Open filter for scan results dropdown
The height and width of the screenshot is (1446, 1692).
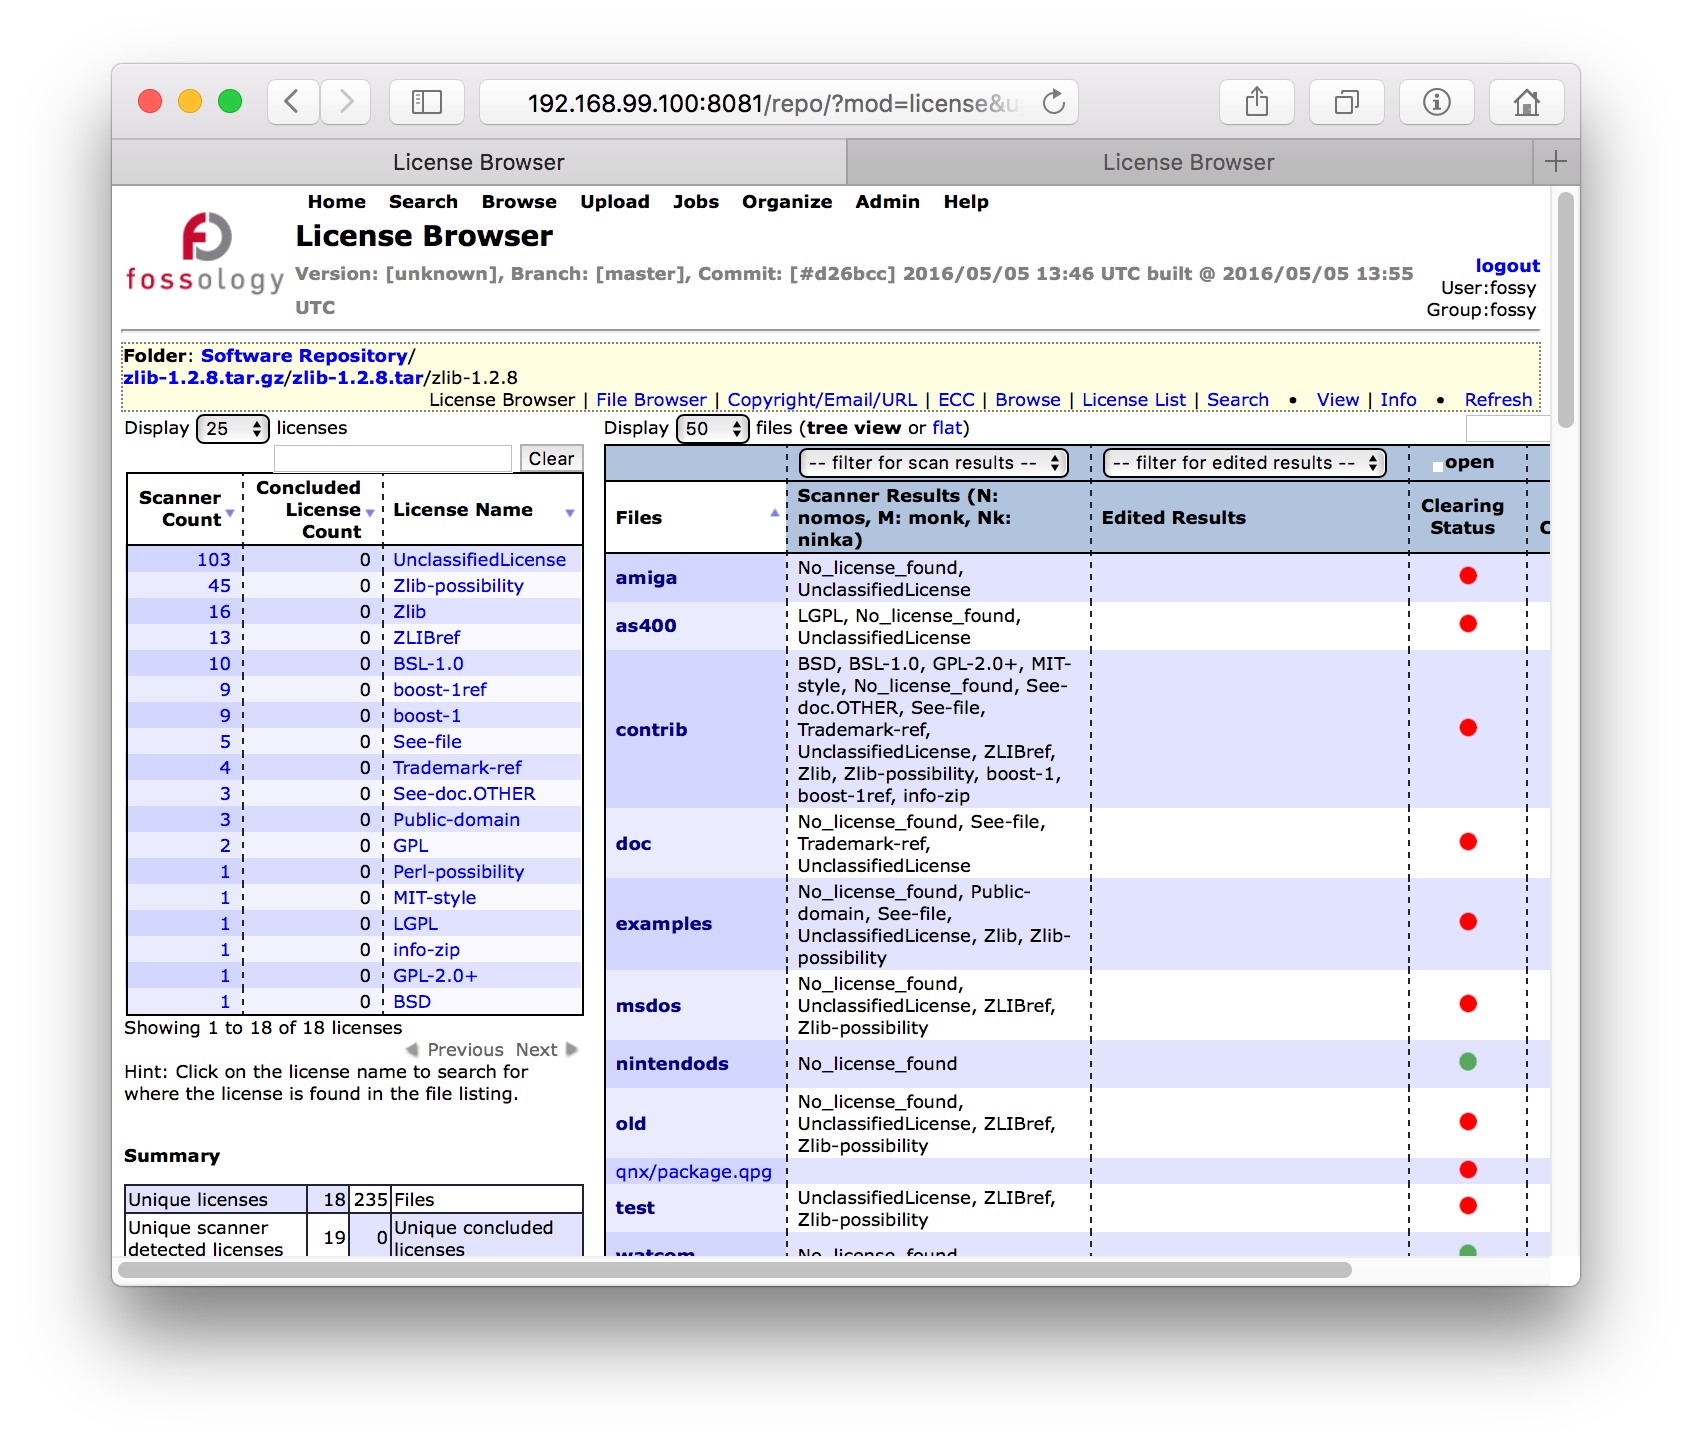934,463
